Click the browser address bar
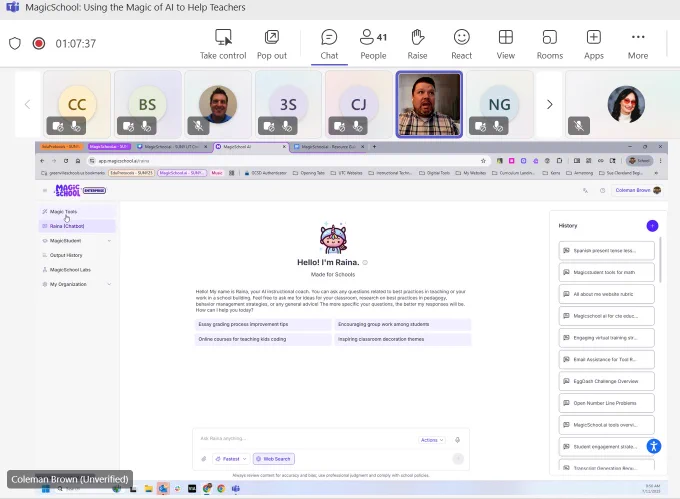This screenshot has width=680, height=499. point(286,161)
